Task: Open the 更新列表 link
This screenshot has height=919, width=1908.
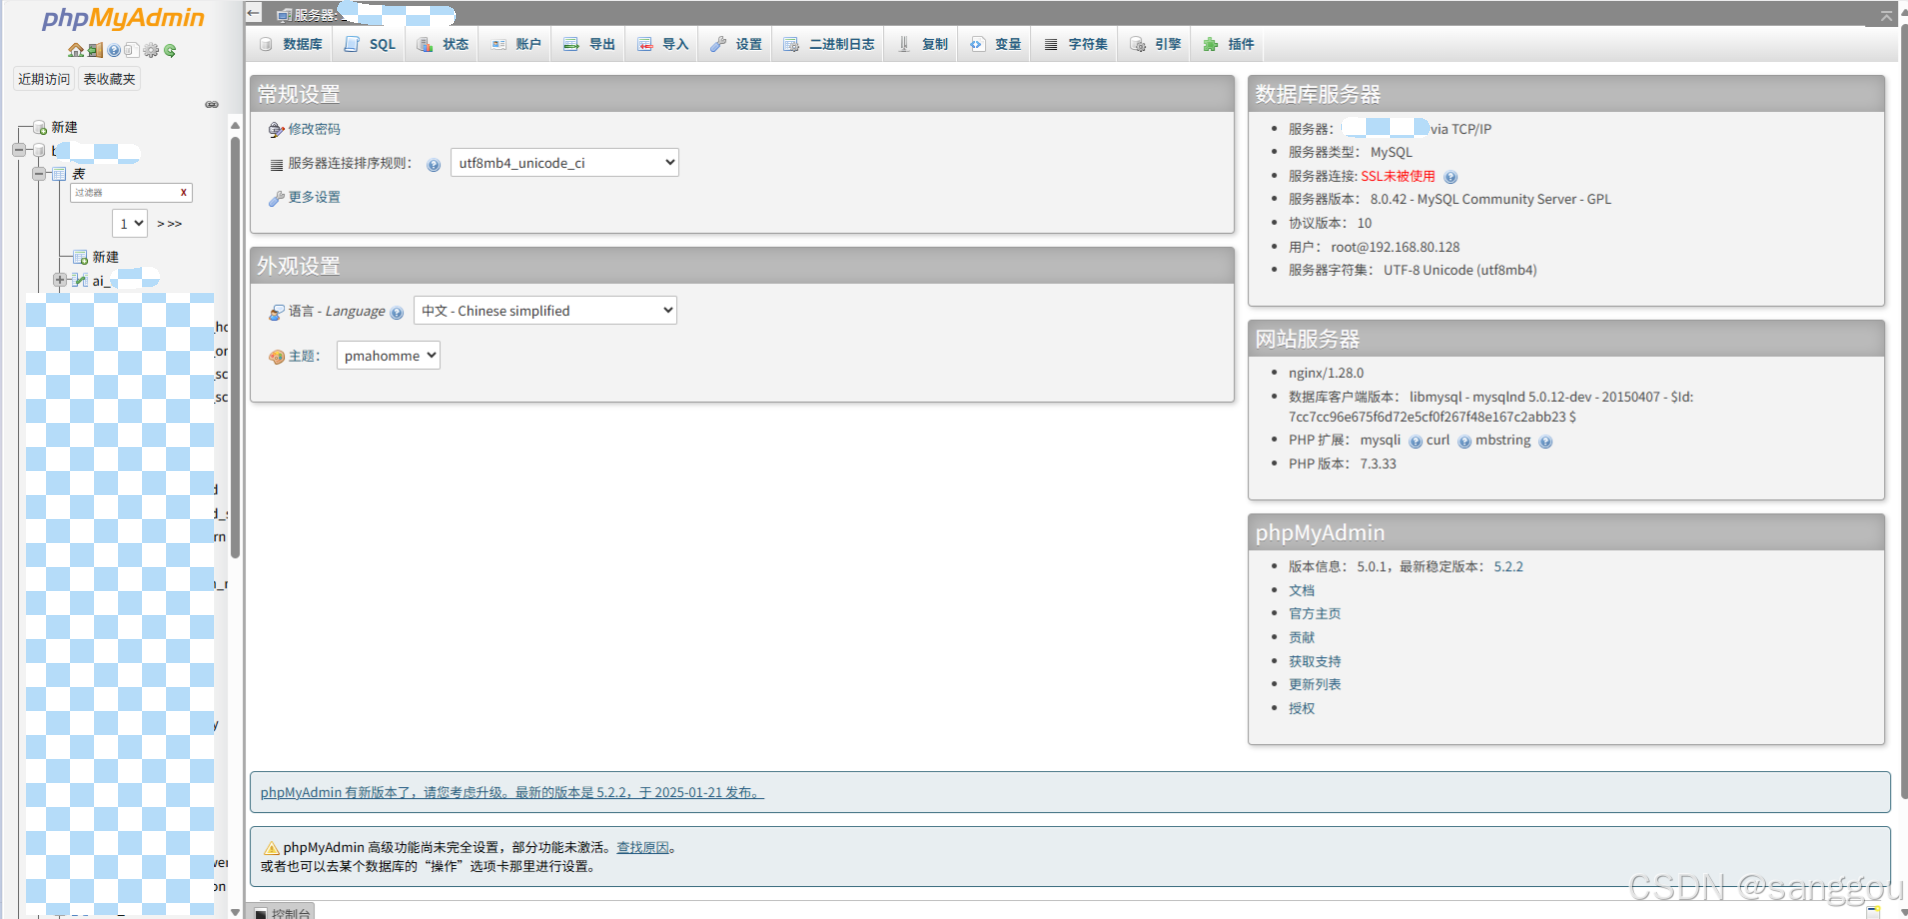Action: [1314, 684]
